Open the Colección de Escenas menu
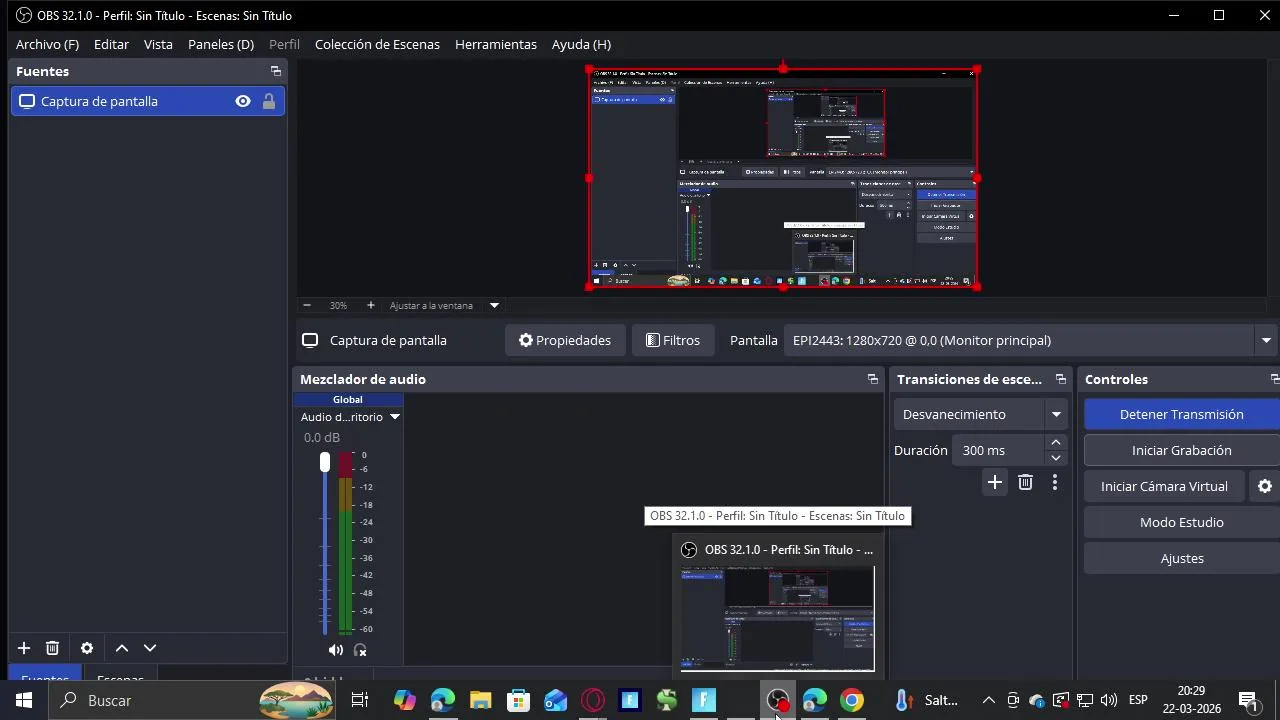Screen dimensions: 1280x720 point(377,44)
